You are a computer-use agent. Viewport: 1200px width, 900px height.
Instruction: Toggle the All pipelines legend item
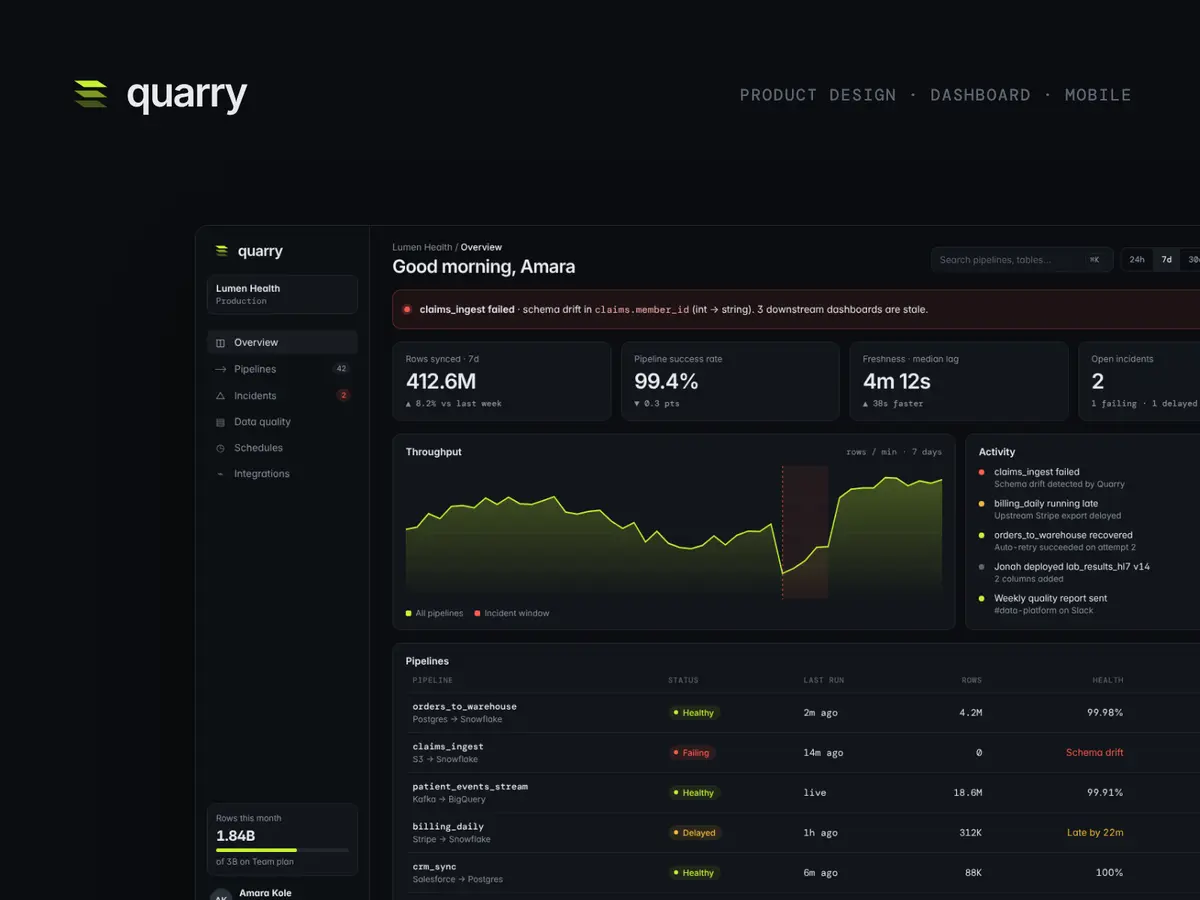point(435,613)
